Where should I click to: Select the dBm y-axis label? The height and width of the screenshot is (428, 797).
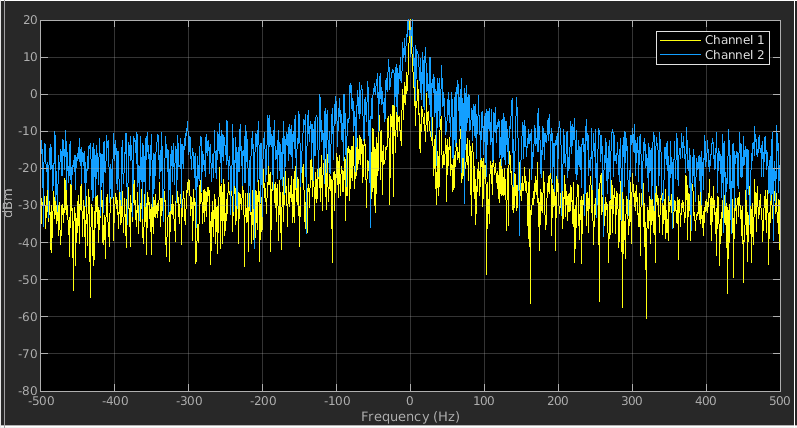[8, 202]
